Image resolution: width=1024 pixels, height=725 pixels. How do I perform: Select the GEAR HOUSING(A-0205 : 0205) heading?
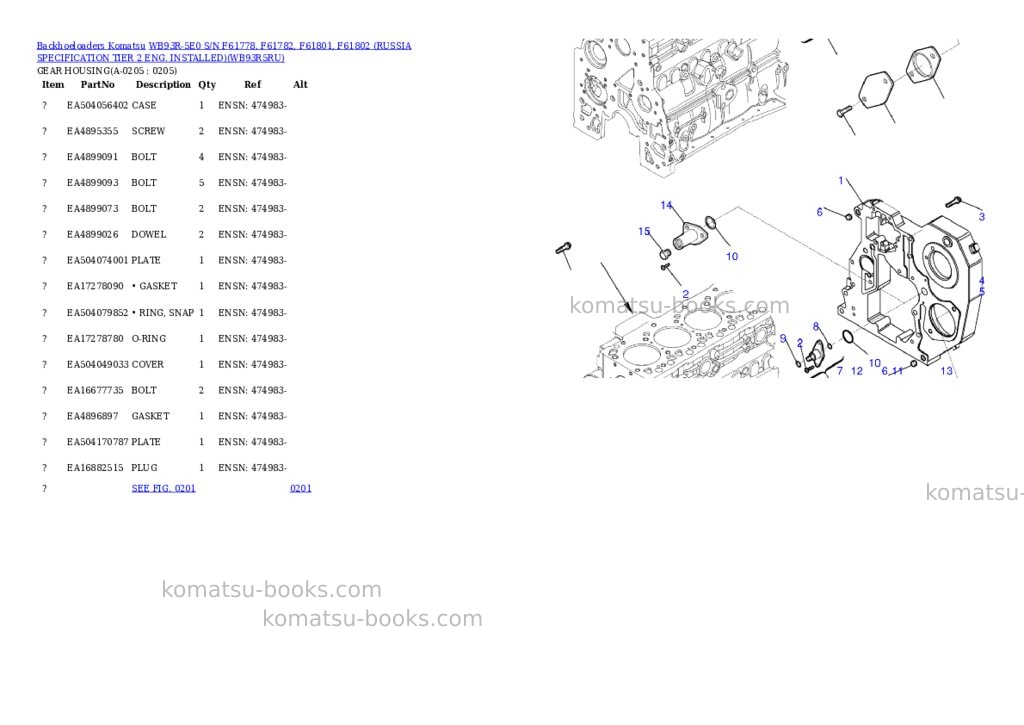click(106, 71)
